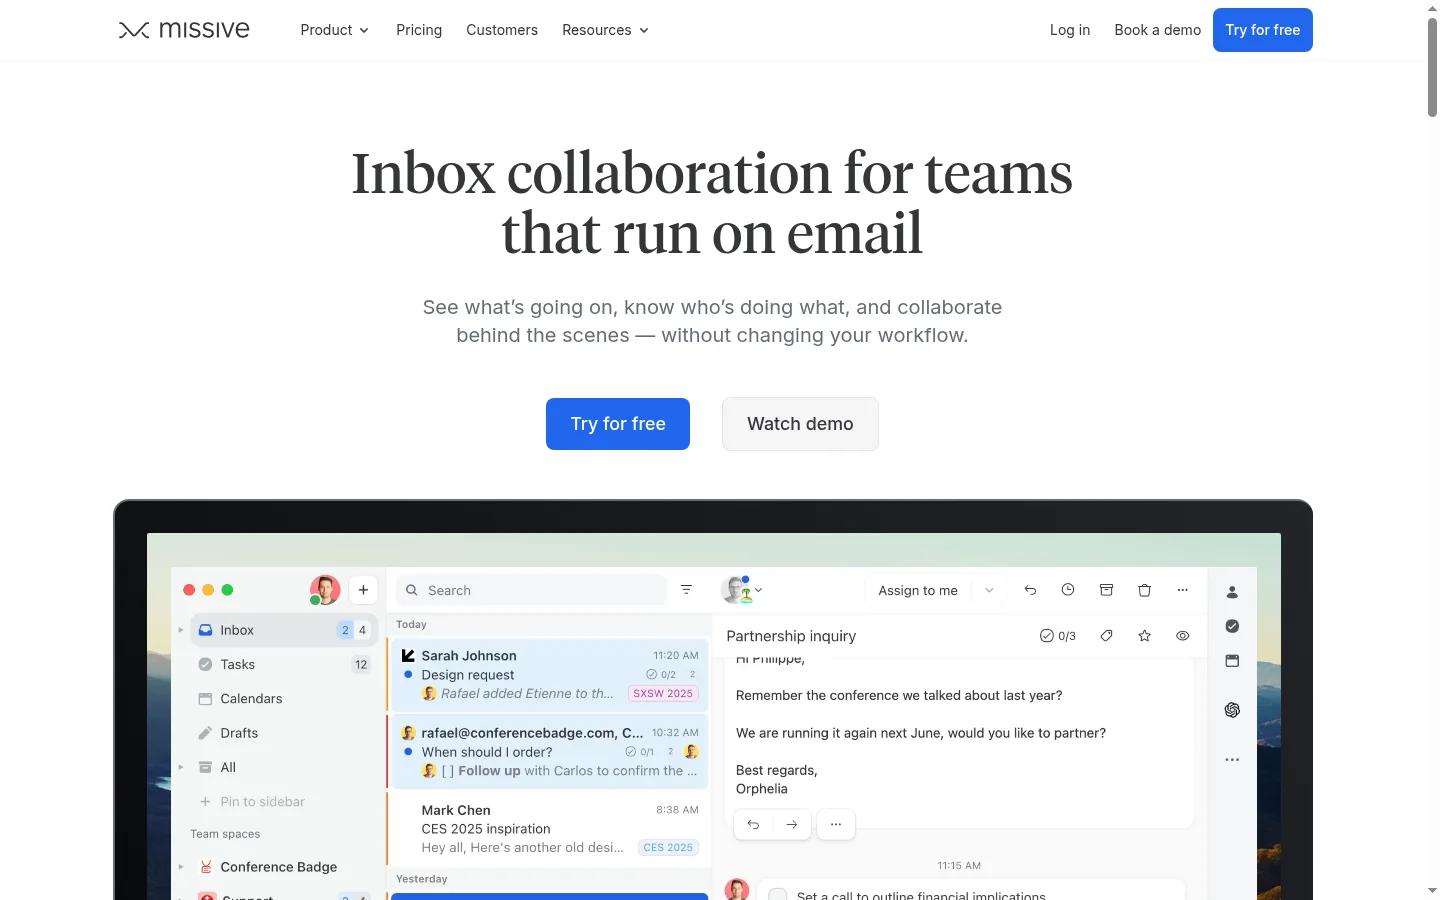Open the OpenAI integration icon
Viewport: 1440px width, 900px height.
click(1232, 710)
